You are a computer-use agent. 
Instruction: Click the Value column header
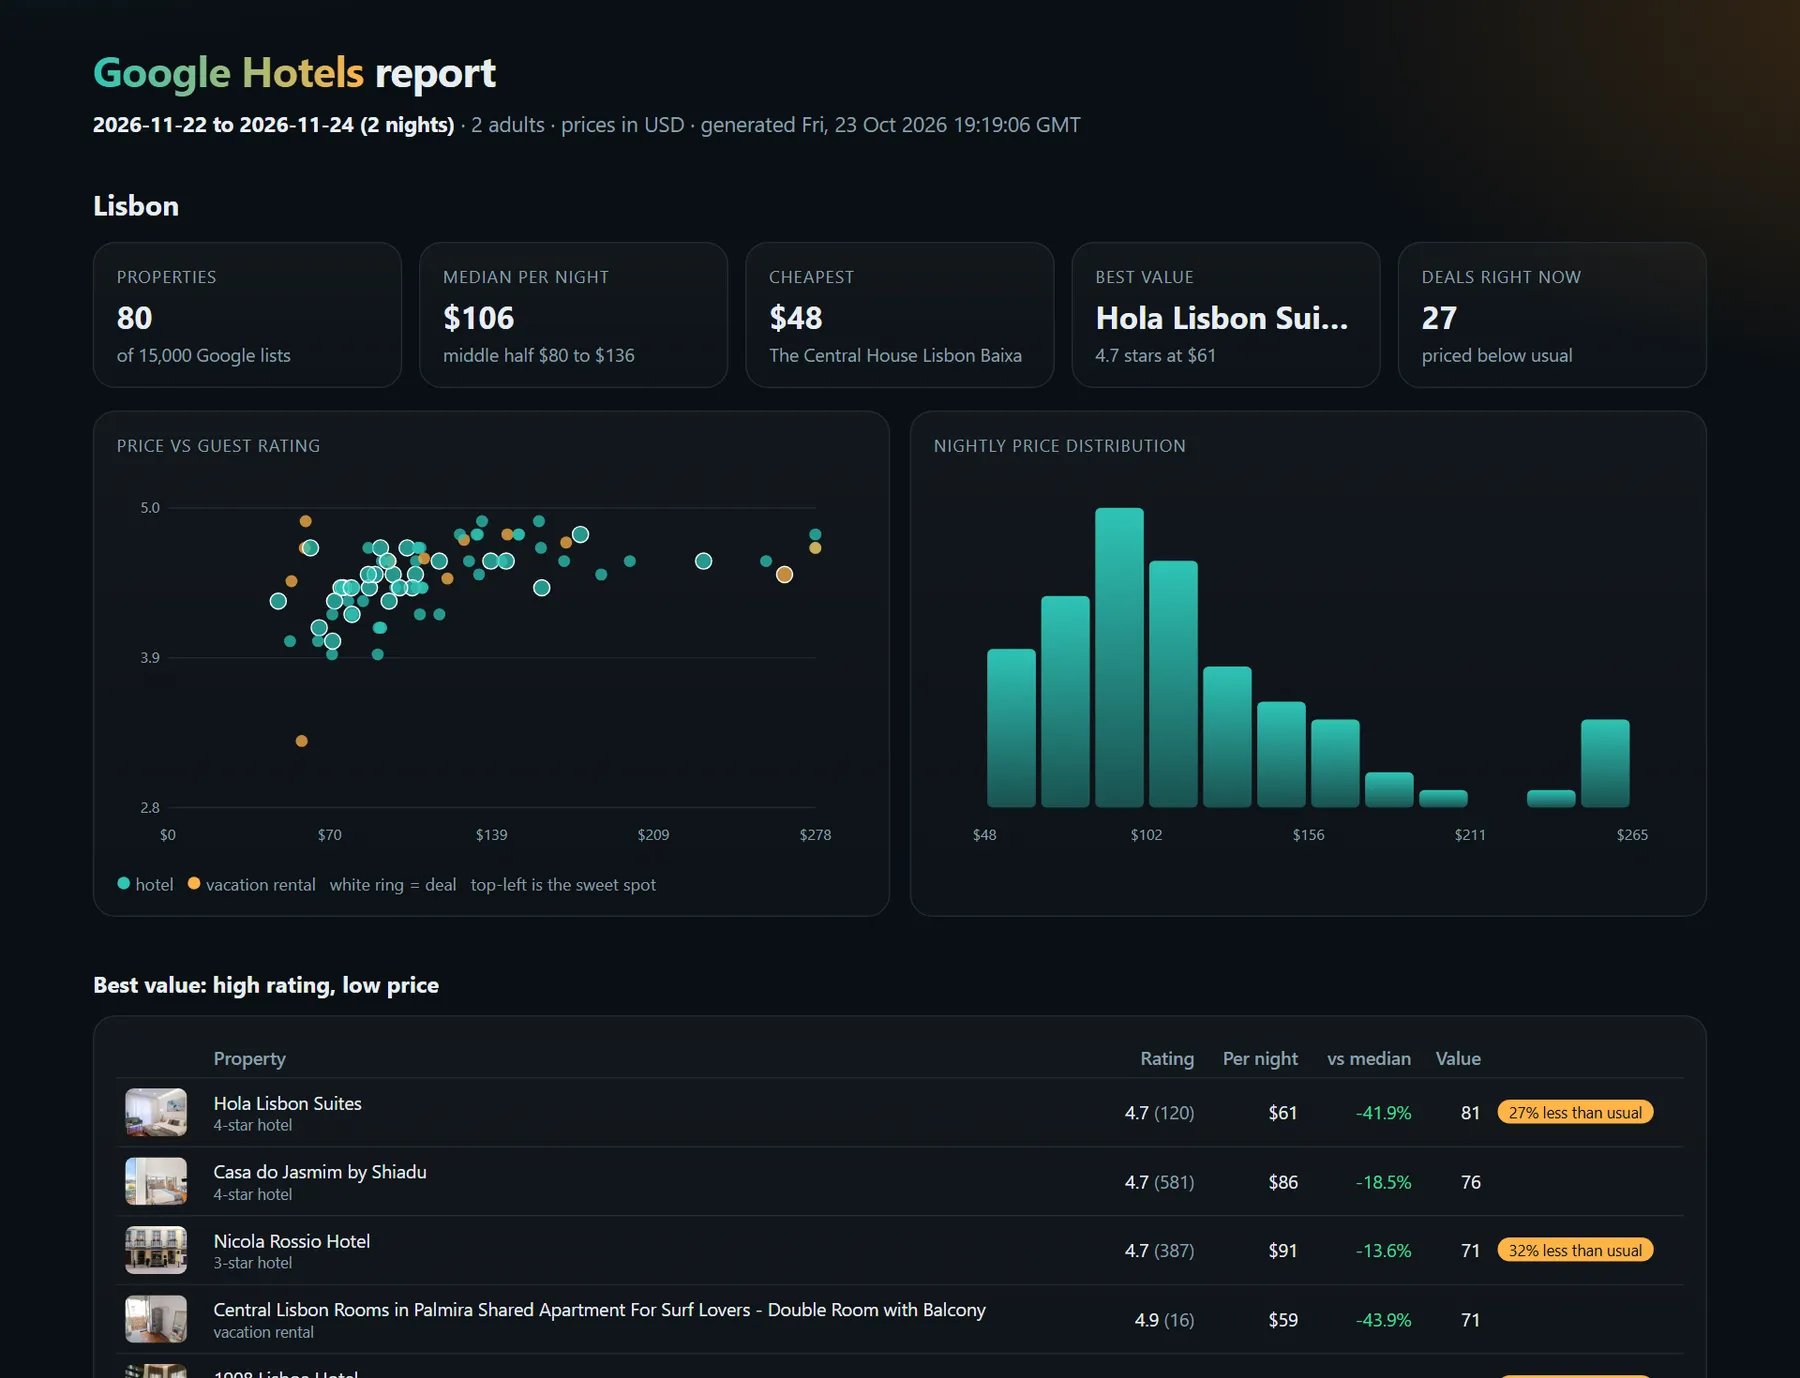pos(1458,1058)
